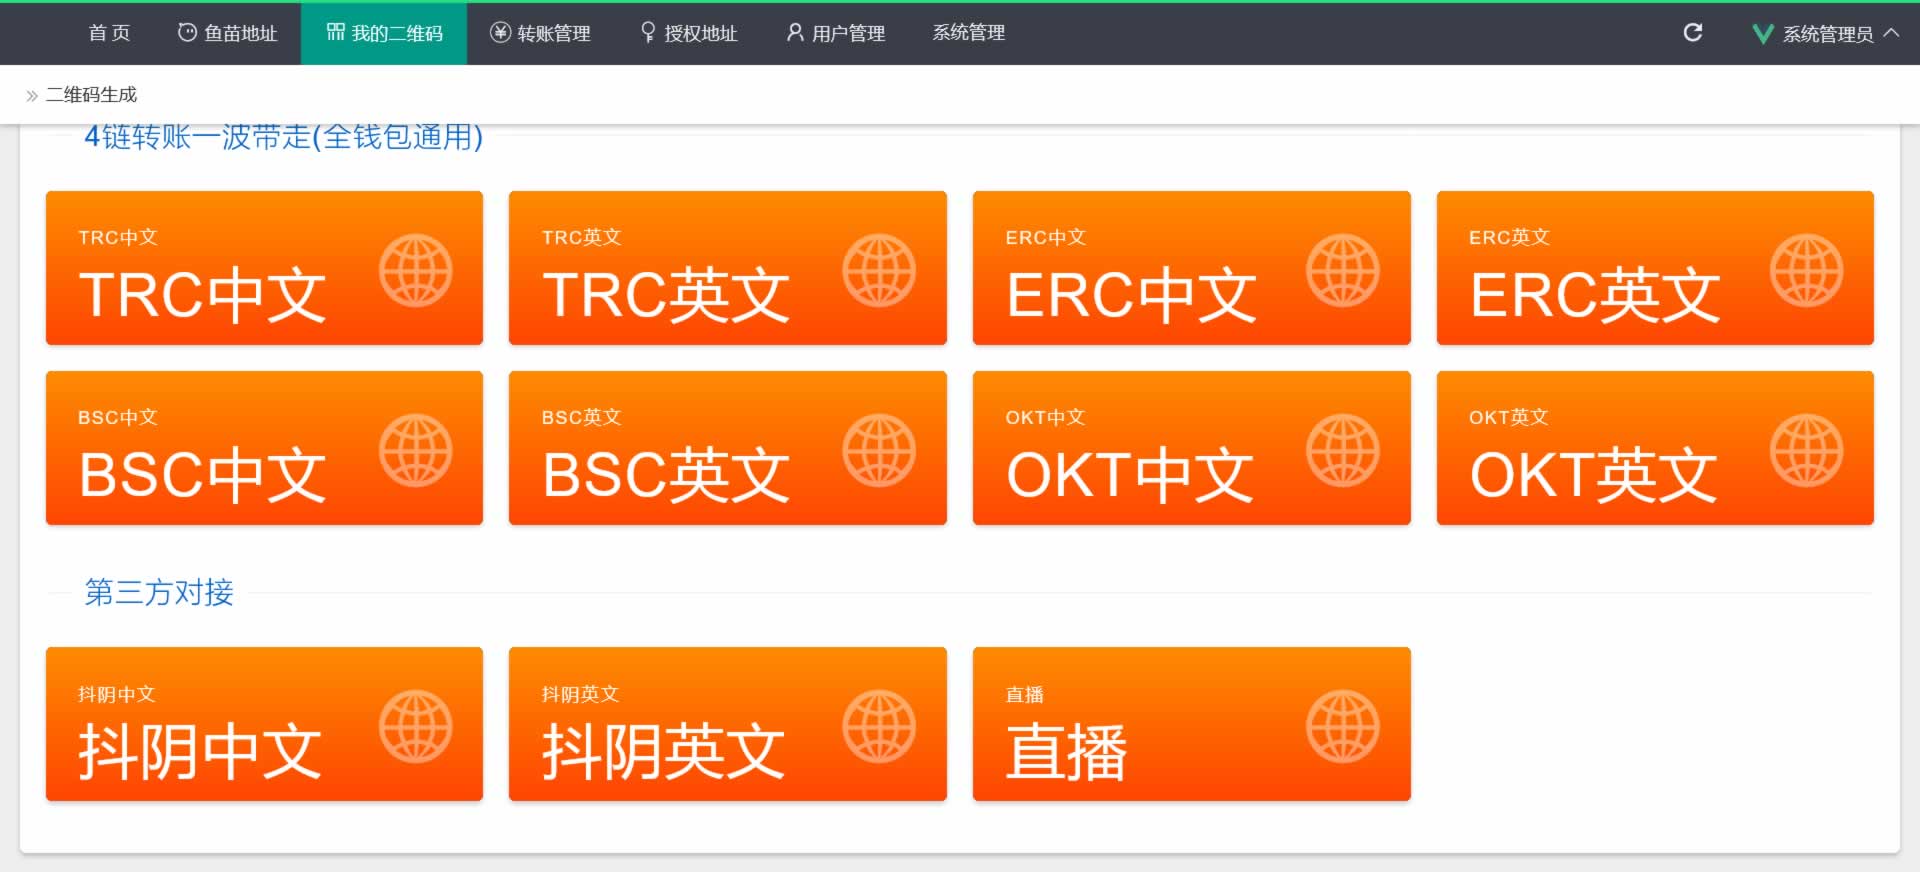1920x872 pixels.
Task: Select the 我的二维码 tab
Action: [x=384, y=33]
